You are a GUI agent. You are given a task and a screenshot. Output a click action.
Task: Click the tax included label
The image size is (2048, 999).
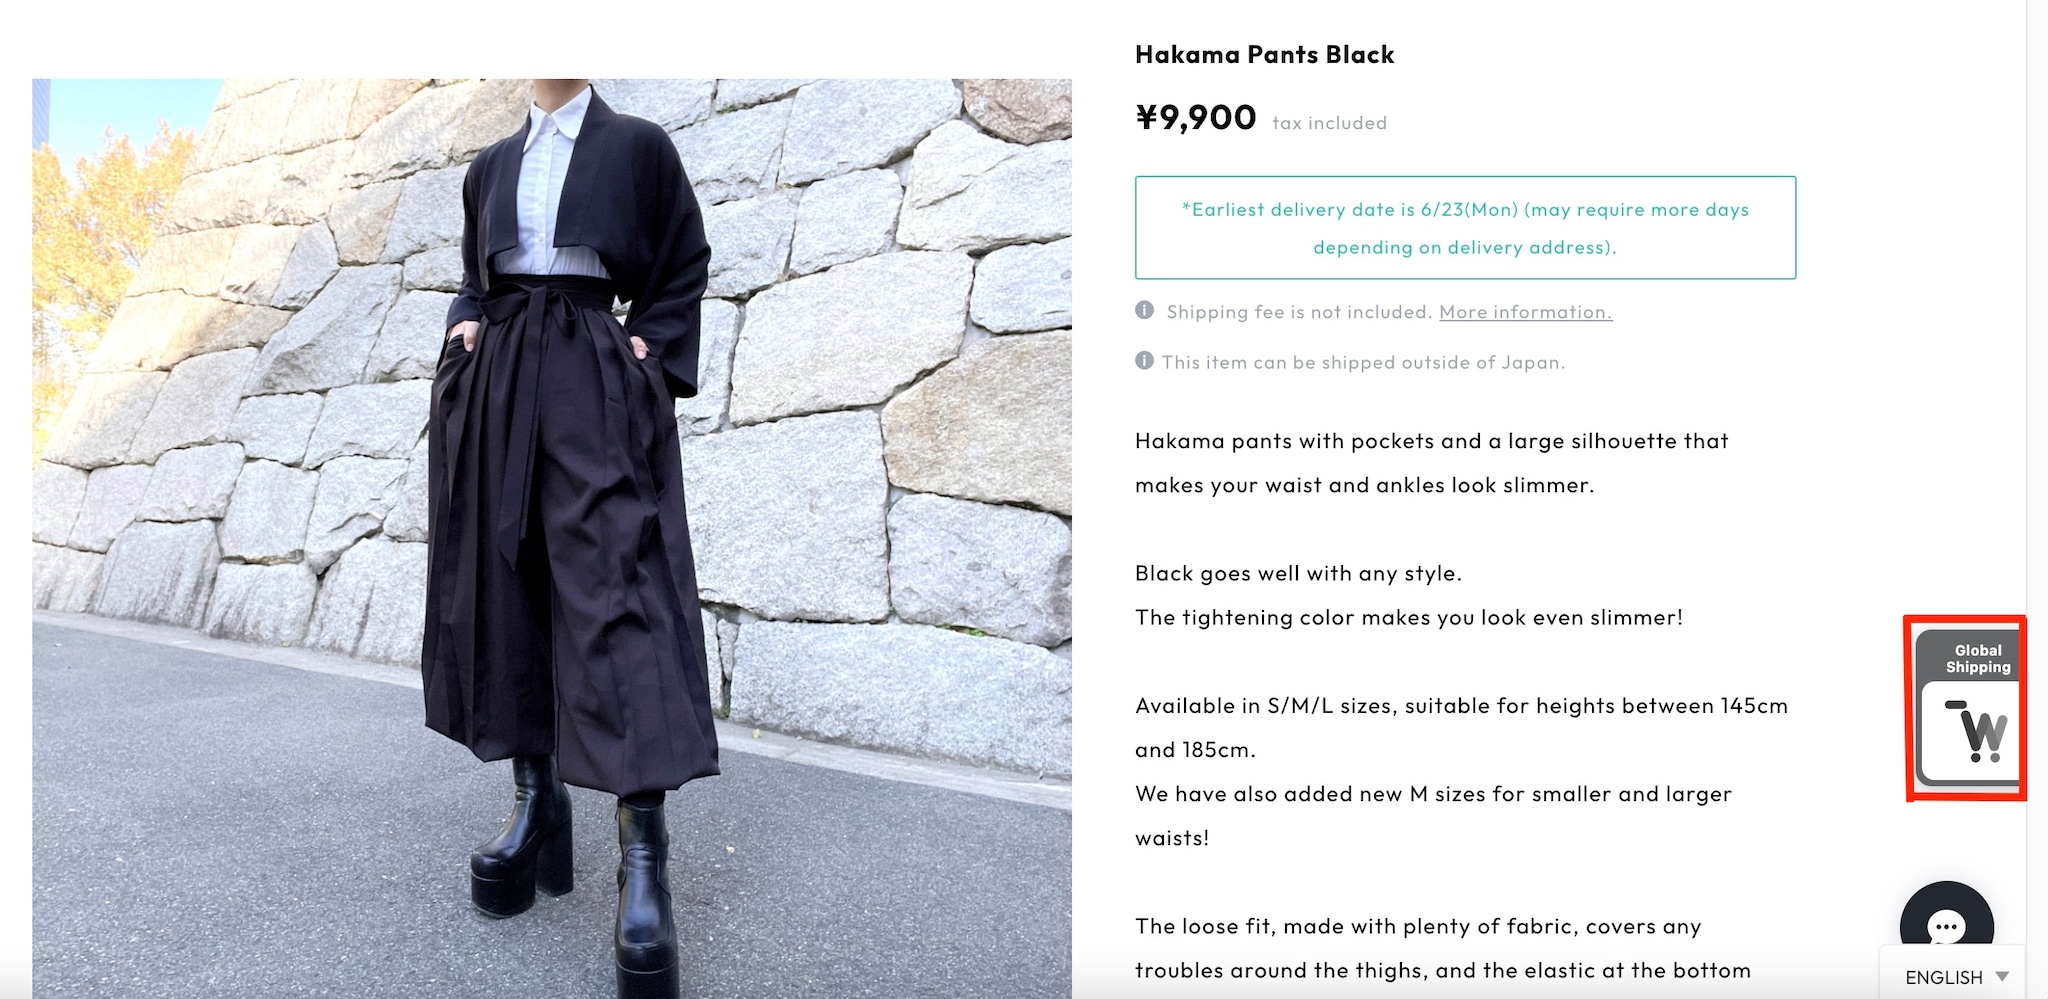click(x=1329, y=123)
